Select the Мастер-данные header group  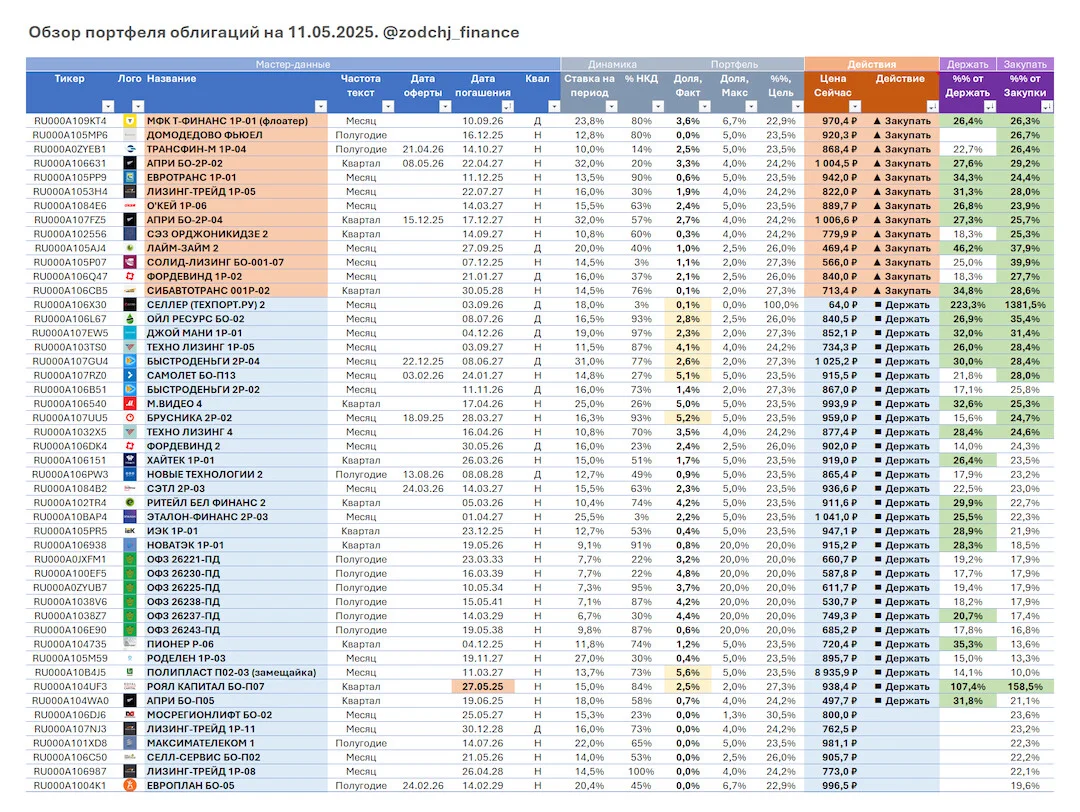(293, 64)
